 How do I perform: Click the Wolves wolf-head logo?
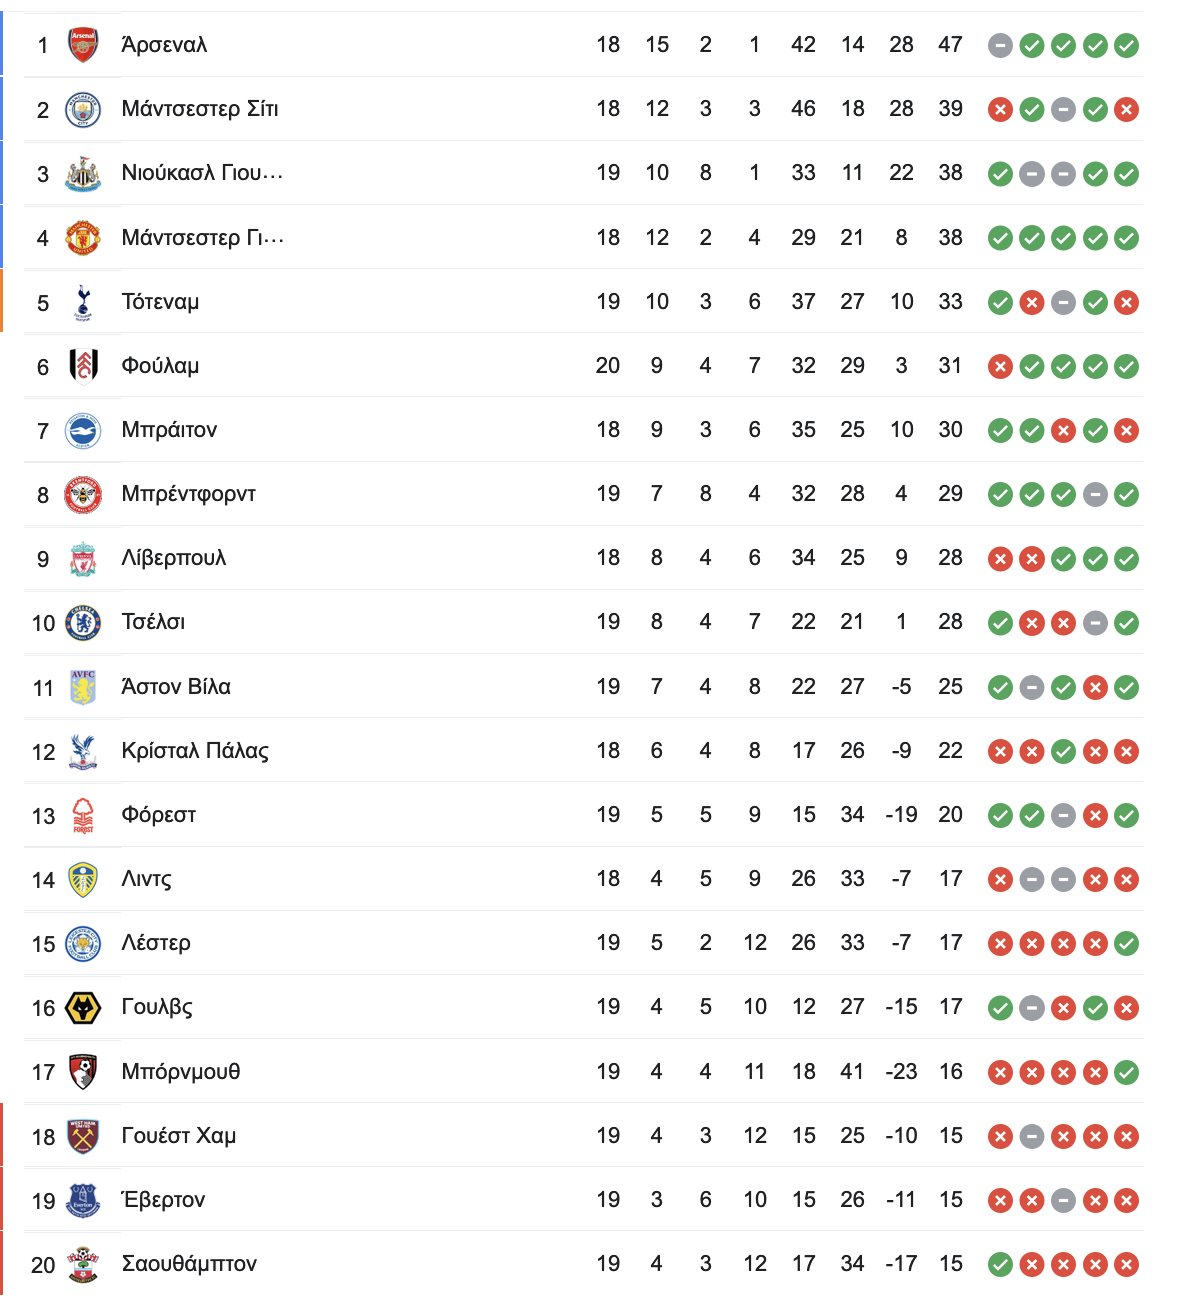tap(83, 1007)
